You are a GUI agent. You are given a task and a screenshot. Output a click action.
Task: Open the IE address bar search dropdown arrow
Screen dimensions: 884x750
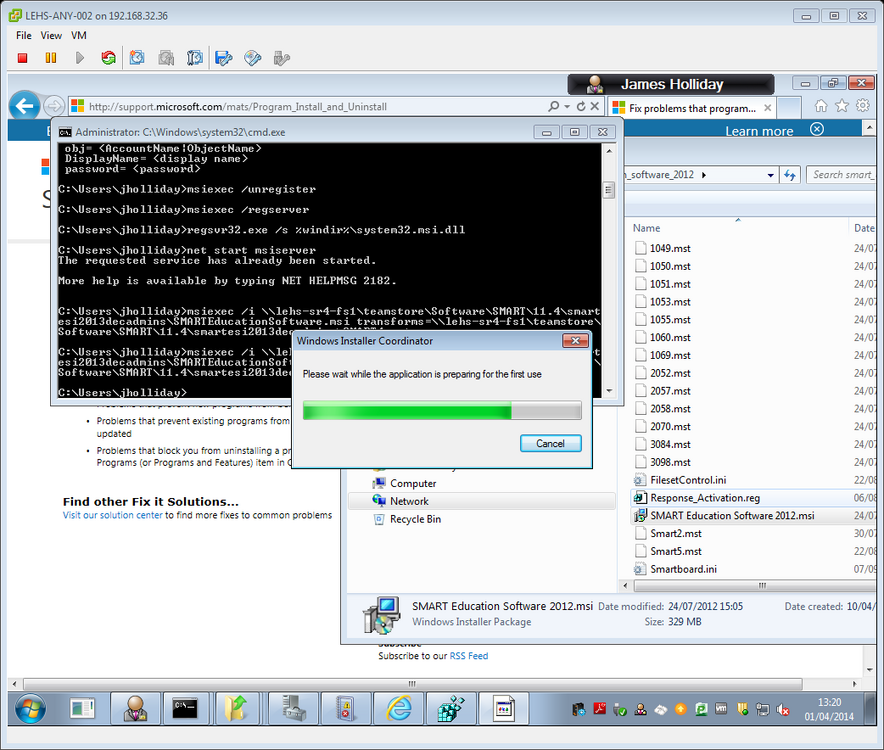567,106
